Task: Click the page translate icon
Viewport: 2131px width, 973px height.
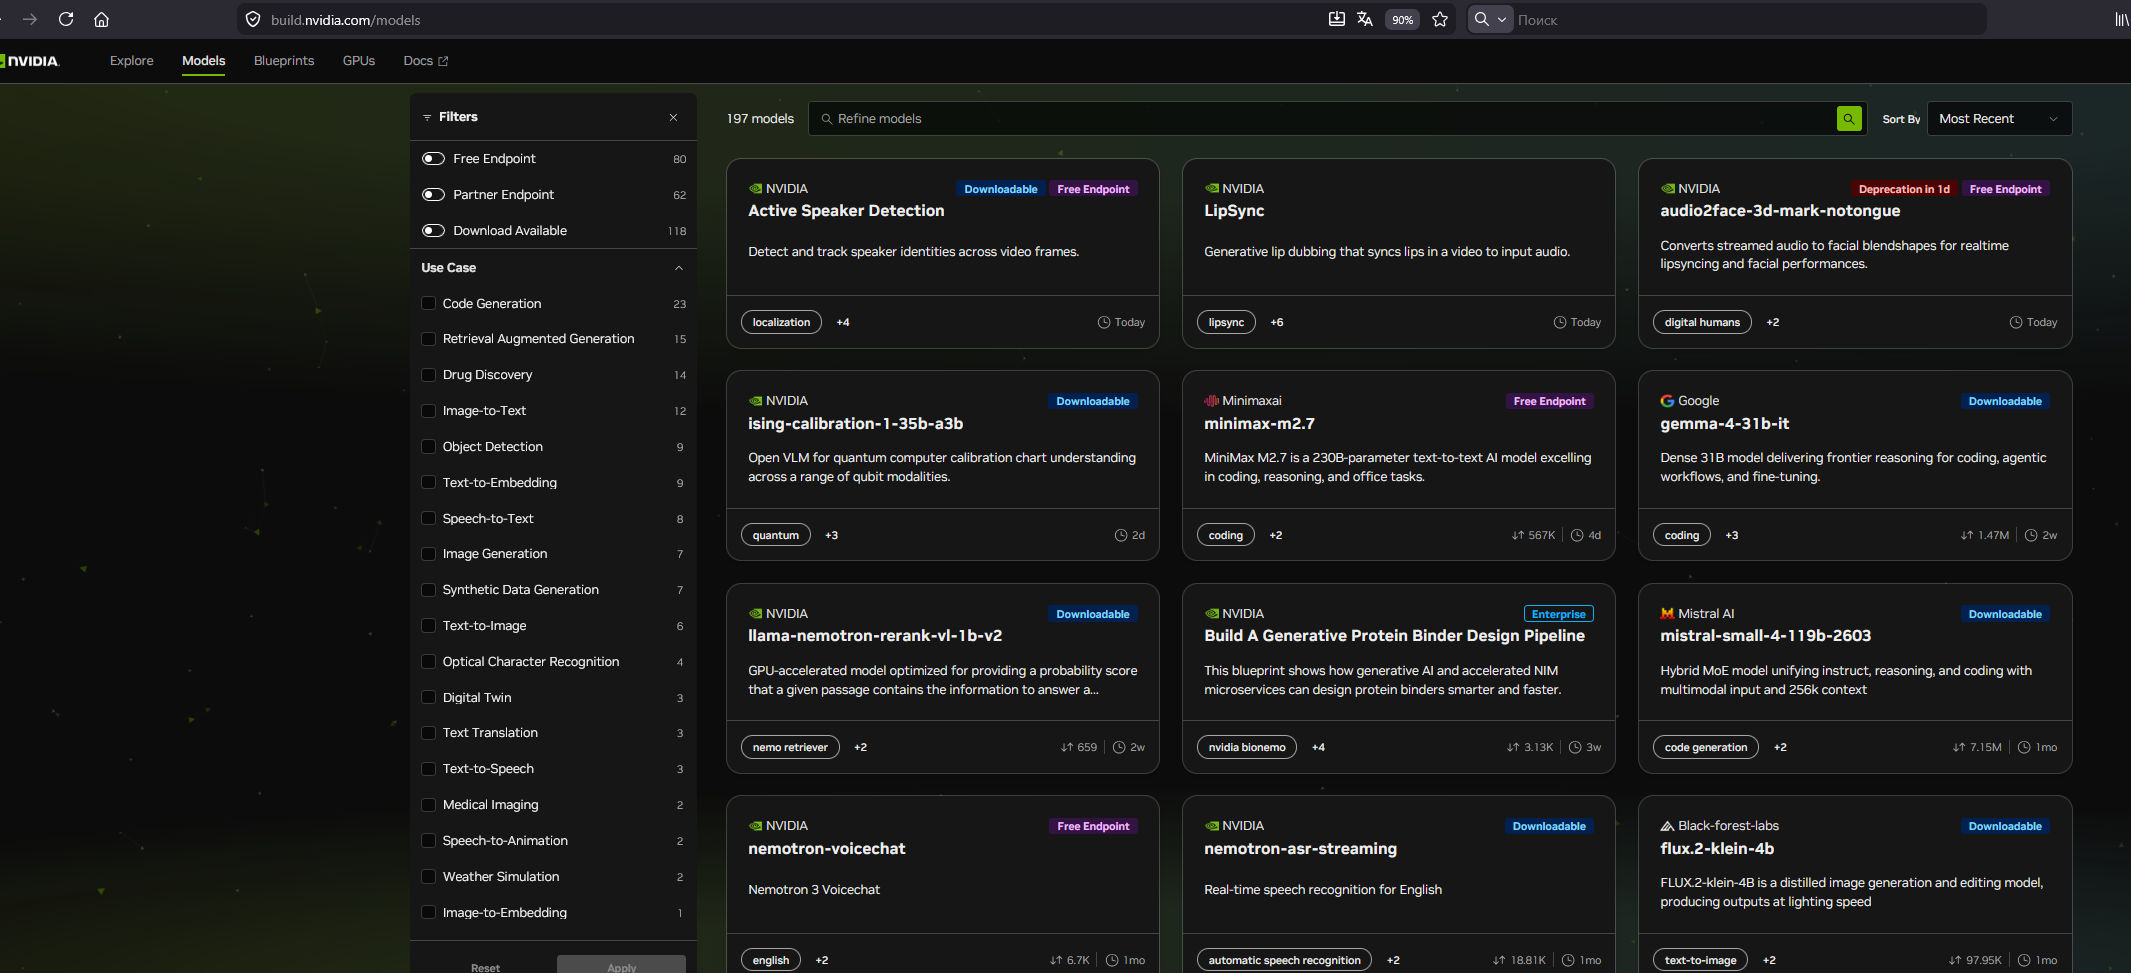Action: coord(1365,19)
